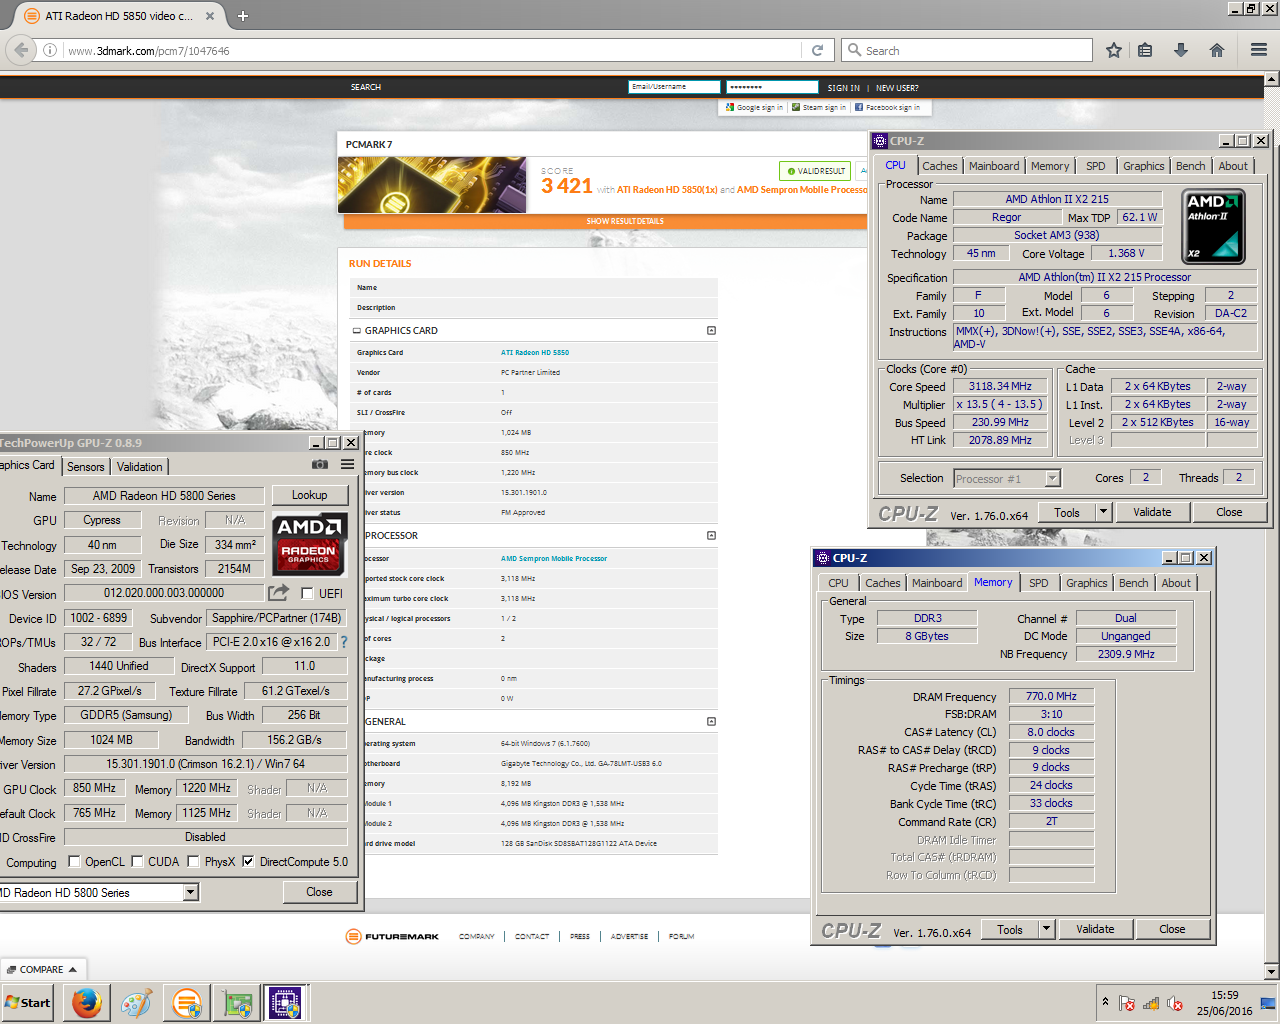Toggle the UEFI checkbox in GPU-Z

[307, 593]
